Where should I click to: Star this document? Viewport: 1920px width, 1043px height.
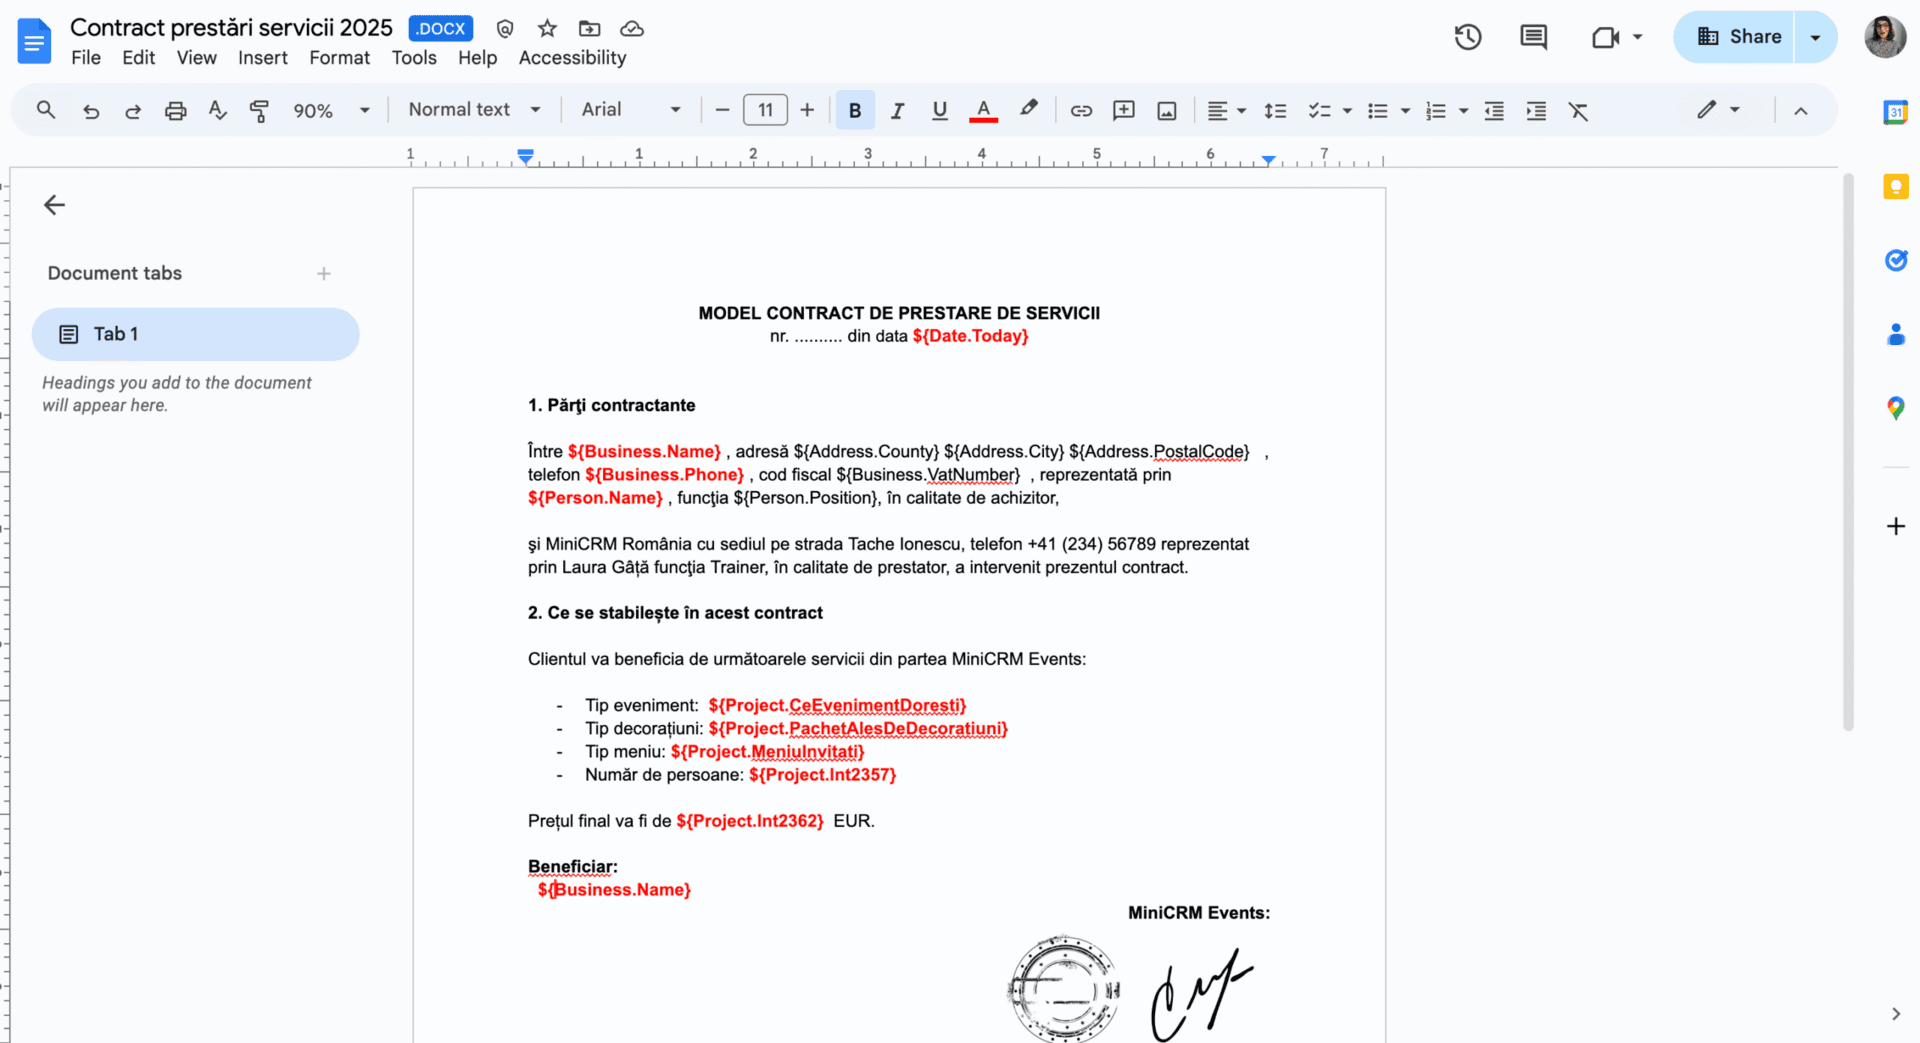pos(547,29)
